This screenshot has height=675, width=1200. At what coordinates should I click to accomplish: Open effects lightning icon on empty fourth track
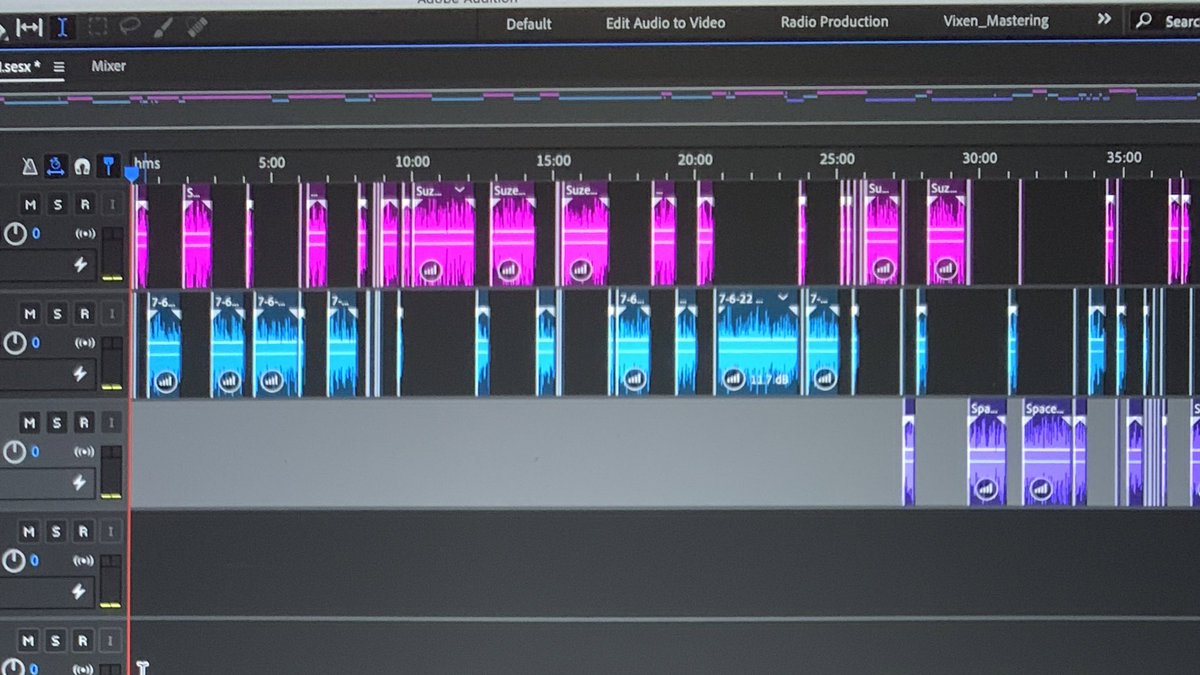(80, 591)
